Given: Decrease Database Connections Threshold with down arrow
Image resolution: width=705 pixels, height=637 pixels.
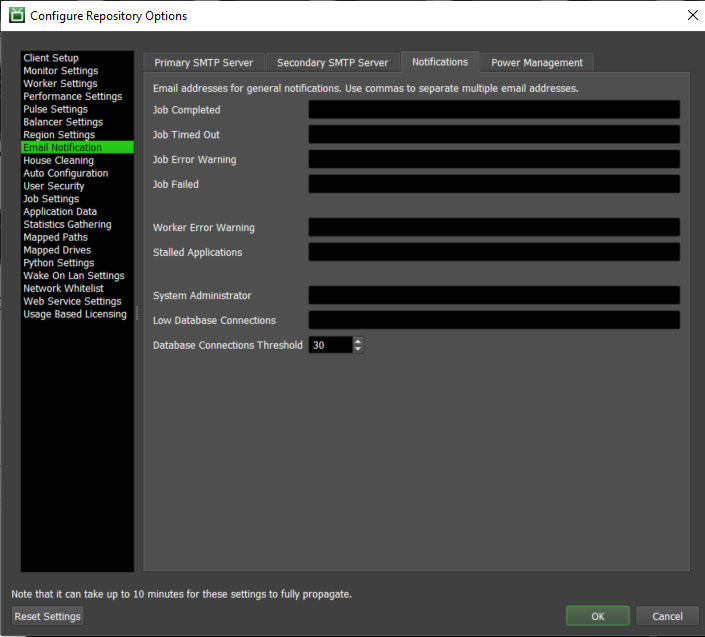Looking at the screenshot, I should coord(359,349).
